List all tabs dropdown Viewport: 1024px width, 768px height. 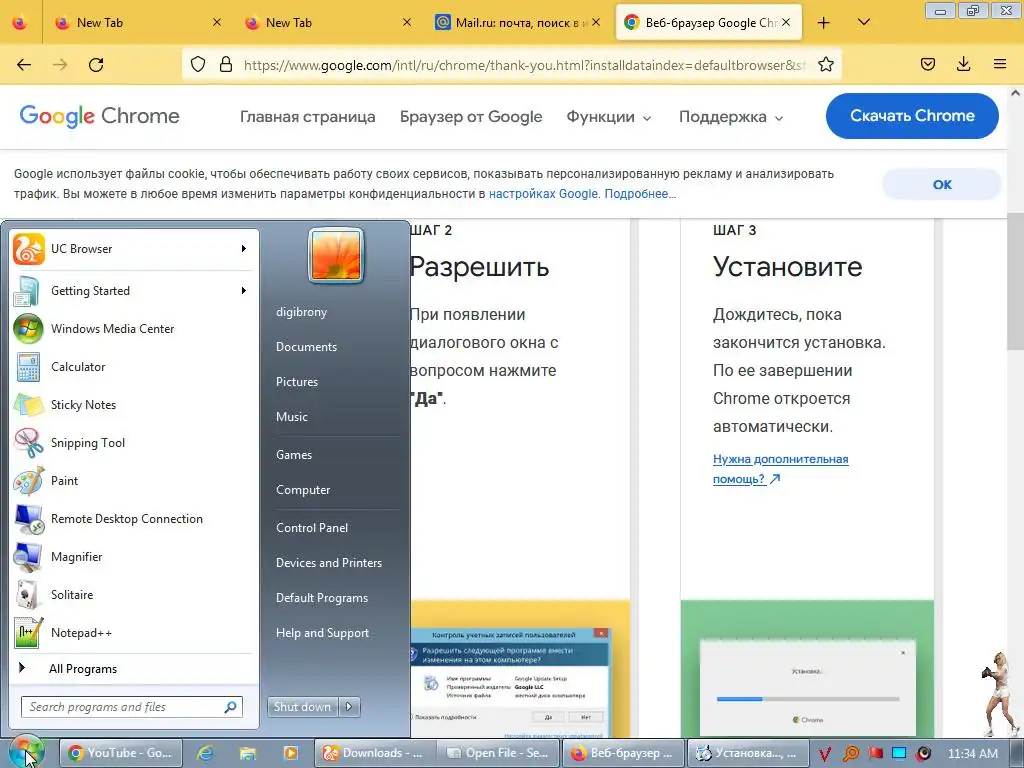click(863, 23)
